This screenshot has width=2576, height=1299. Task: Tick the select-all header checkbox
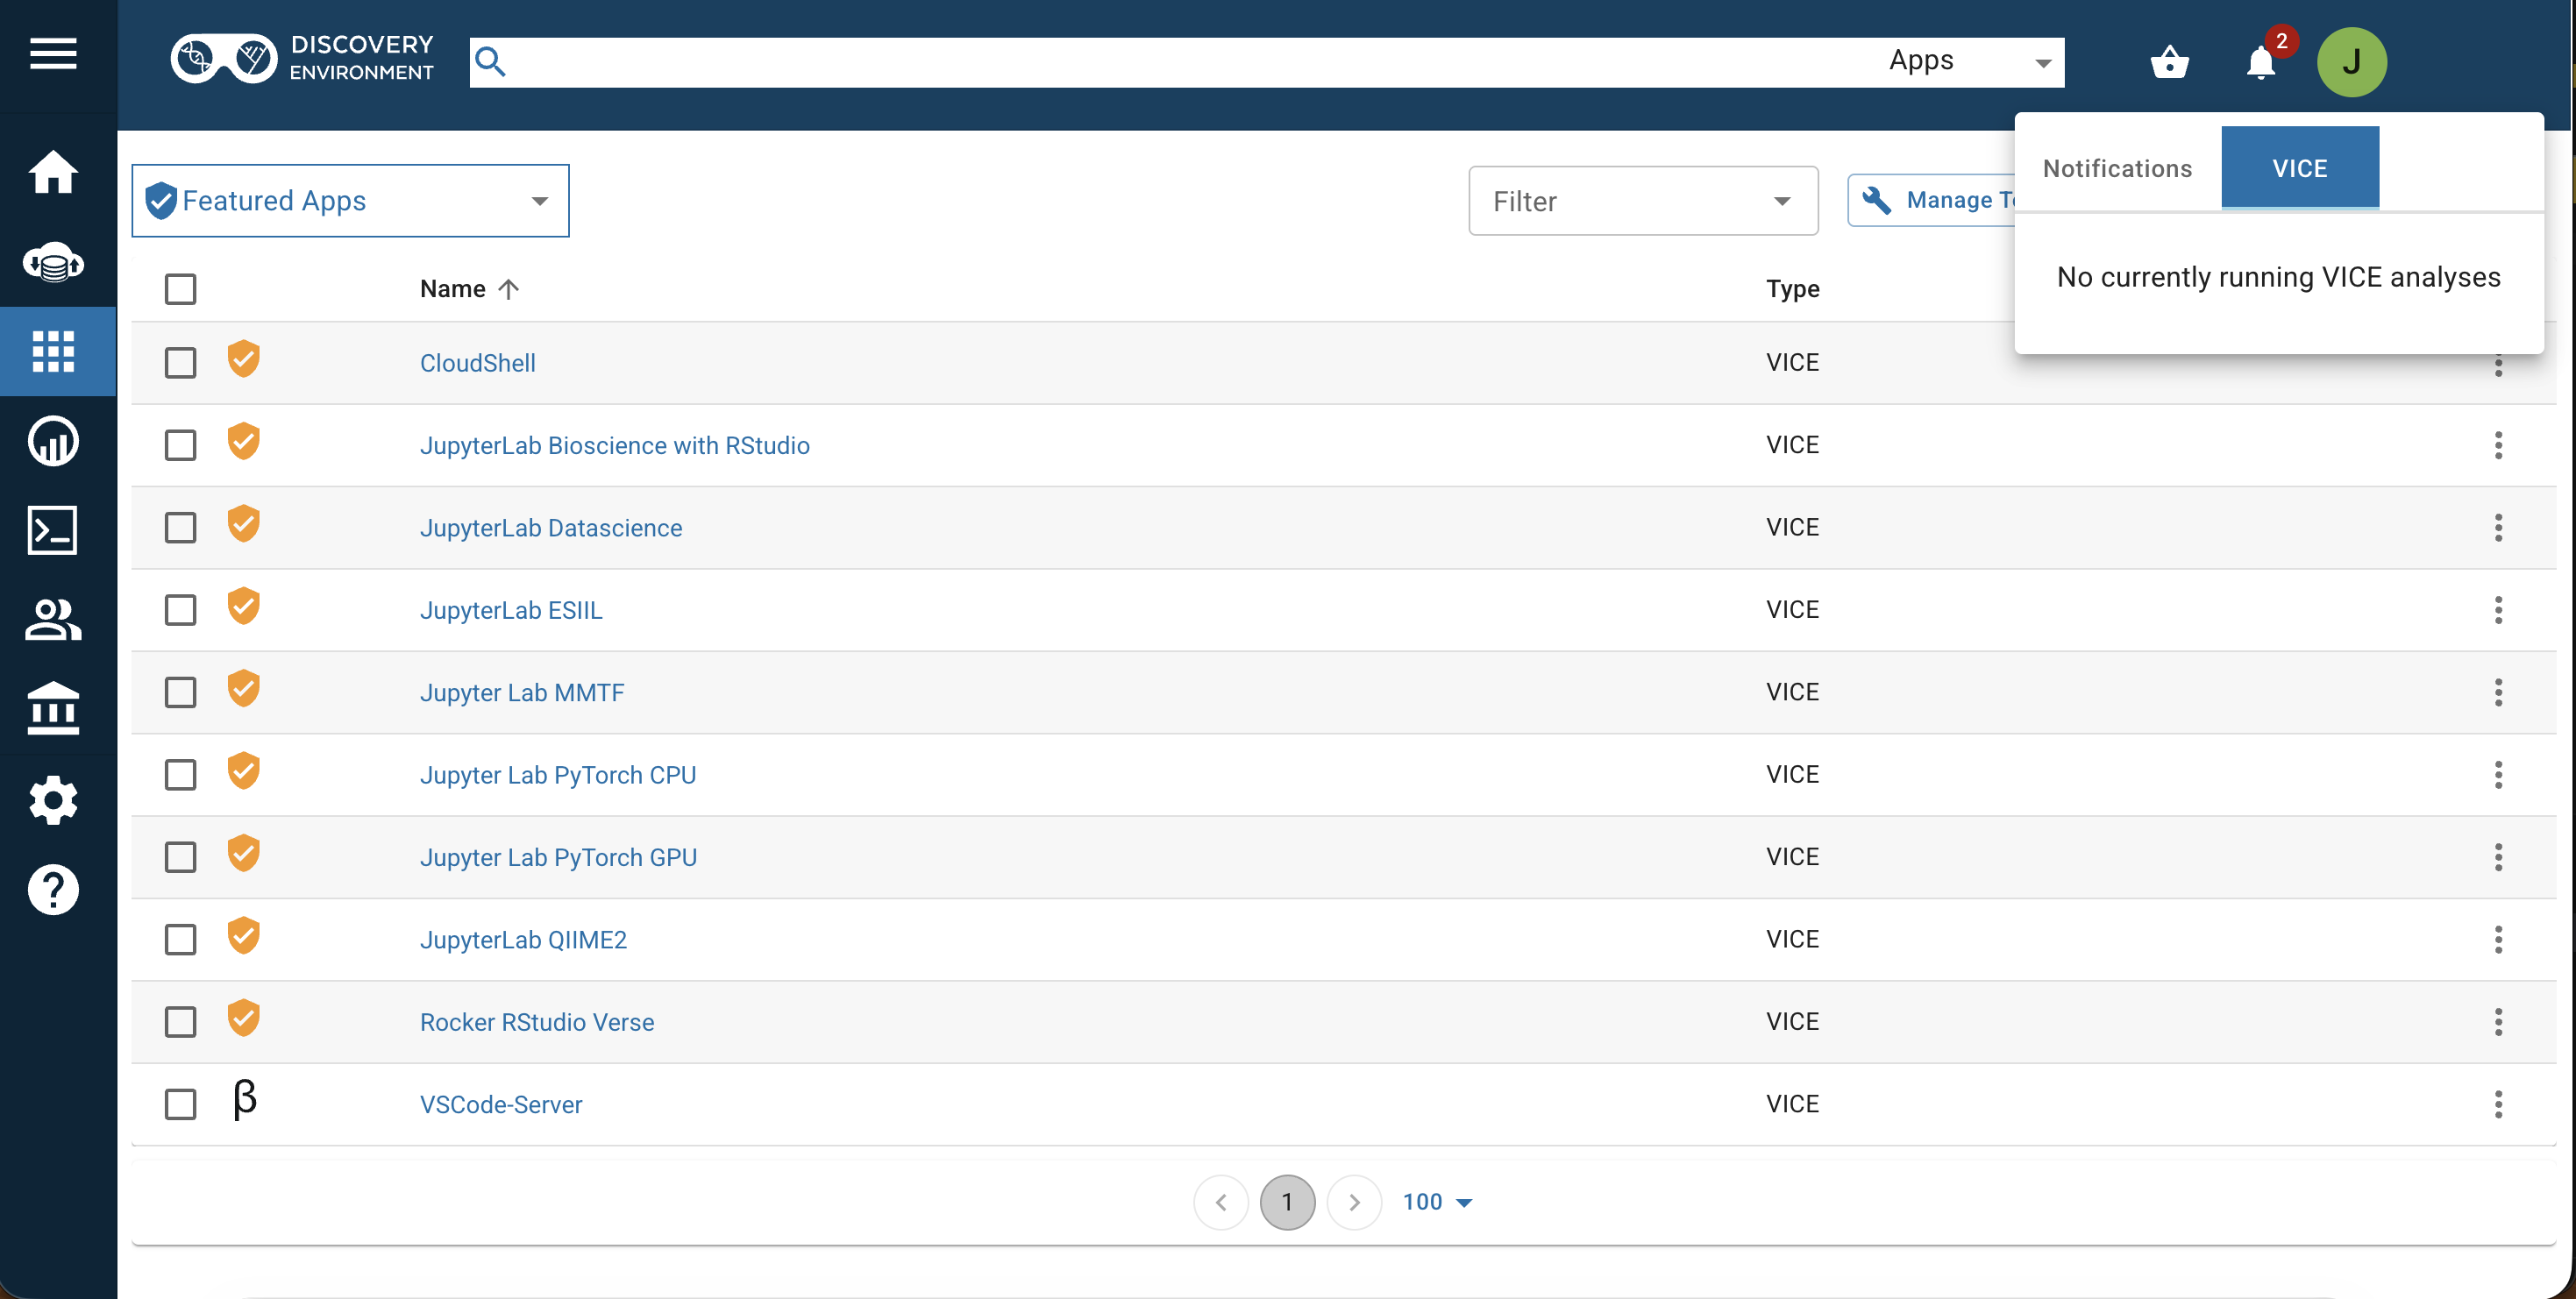(180, 289)
